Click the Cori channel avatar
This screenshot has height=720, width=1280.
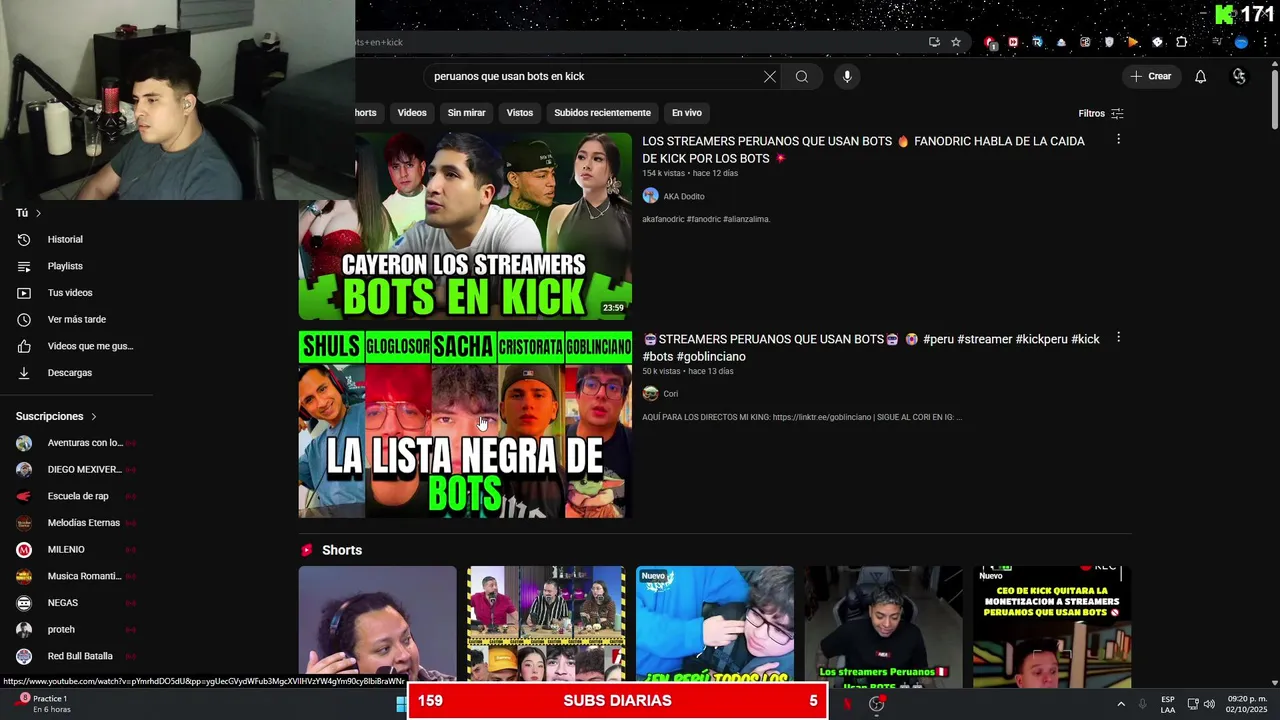[x=650, y=394]
